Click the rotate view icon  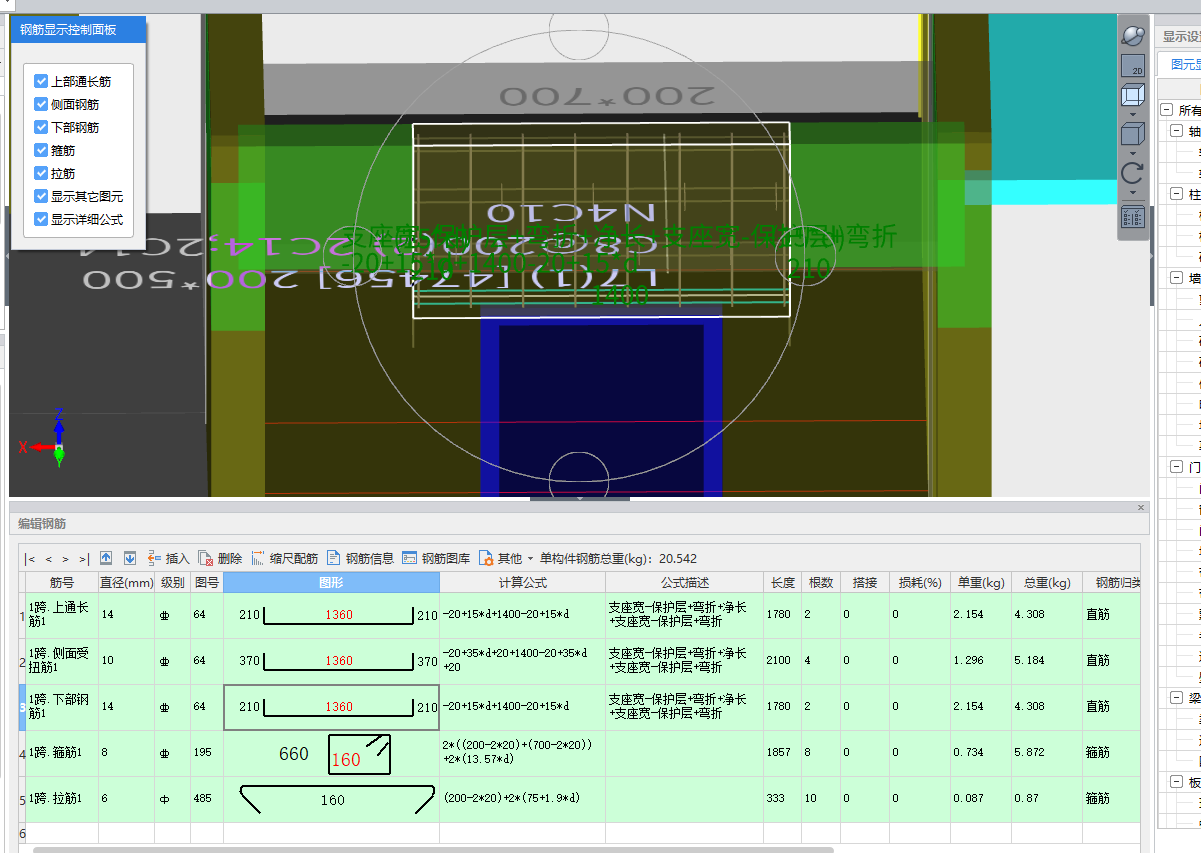point(1132,174)
